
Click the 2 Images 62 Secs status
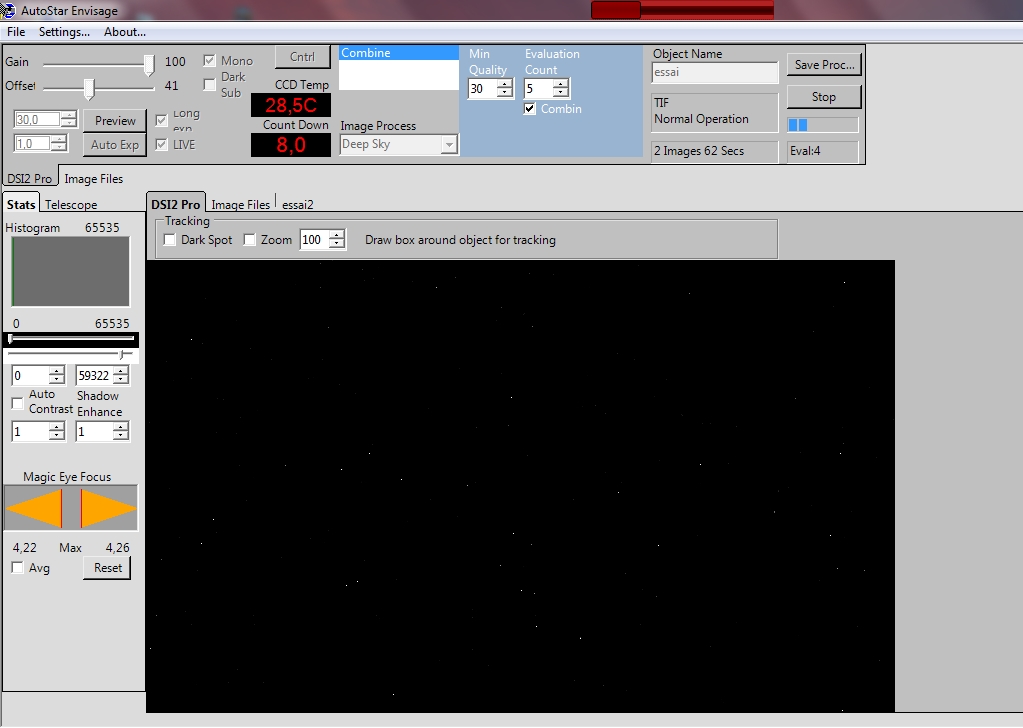[x=714, y=151]
